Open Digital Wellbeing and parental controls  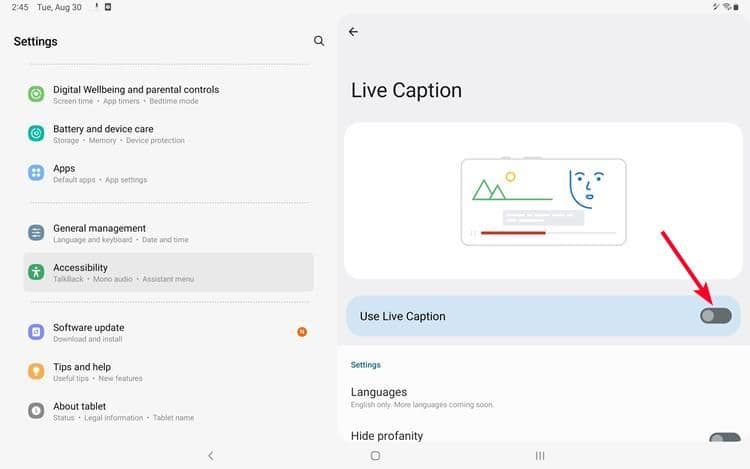(136, 94)
